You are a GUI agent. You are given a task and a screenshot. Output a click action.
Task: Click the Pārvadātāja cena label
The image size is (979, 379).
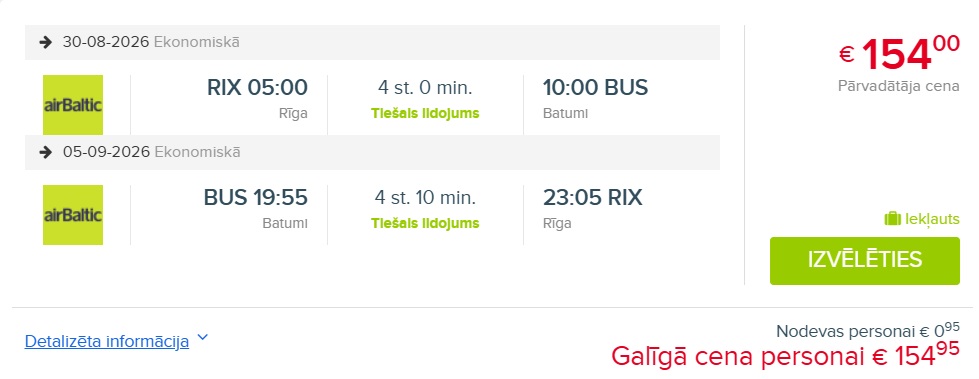[898, 86]
